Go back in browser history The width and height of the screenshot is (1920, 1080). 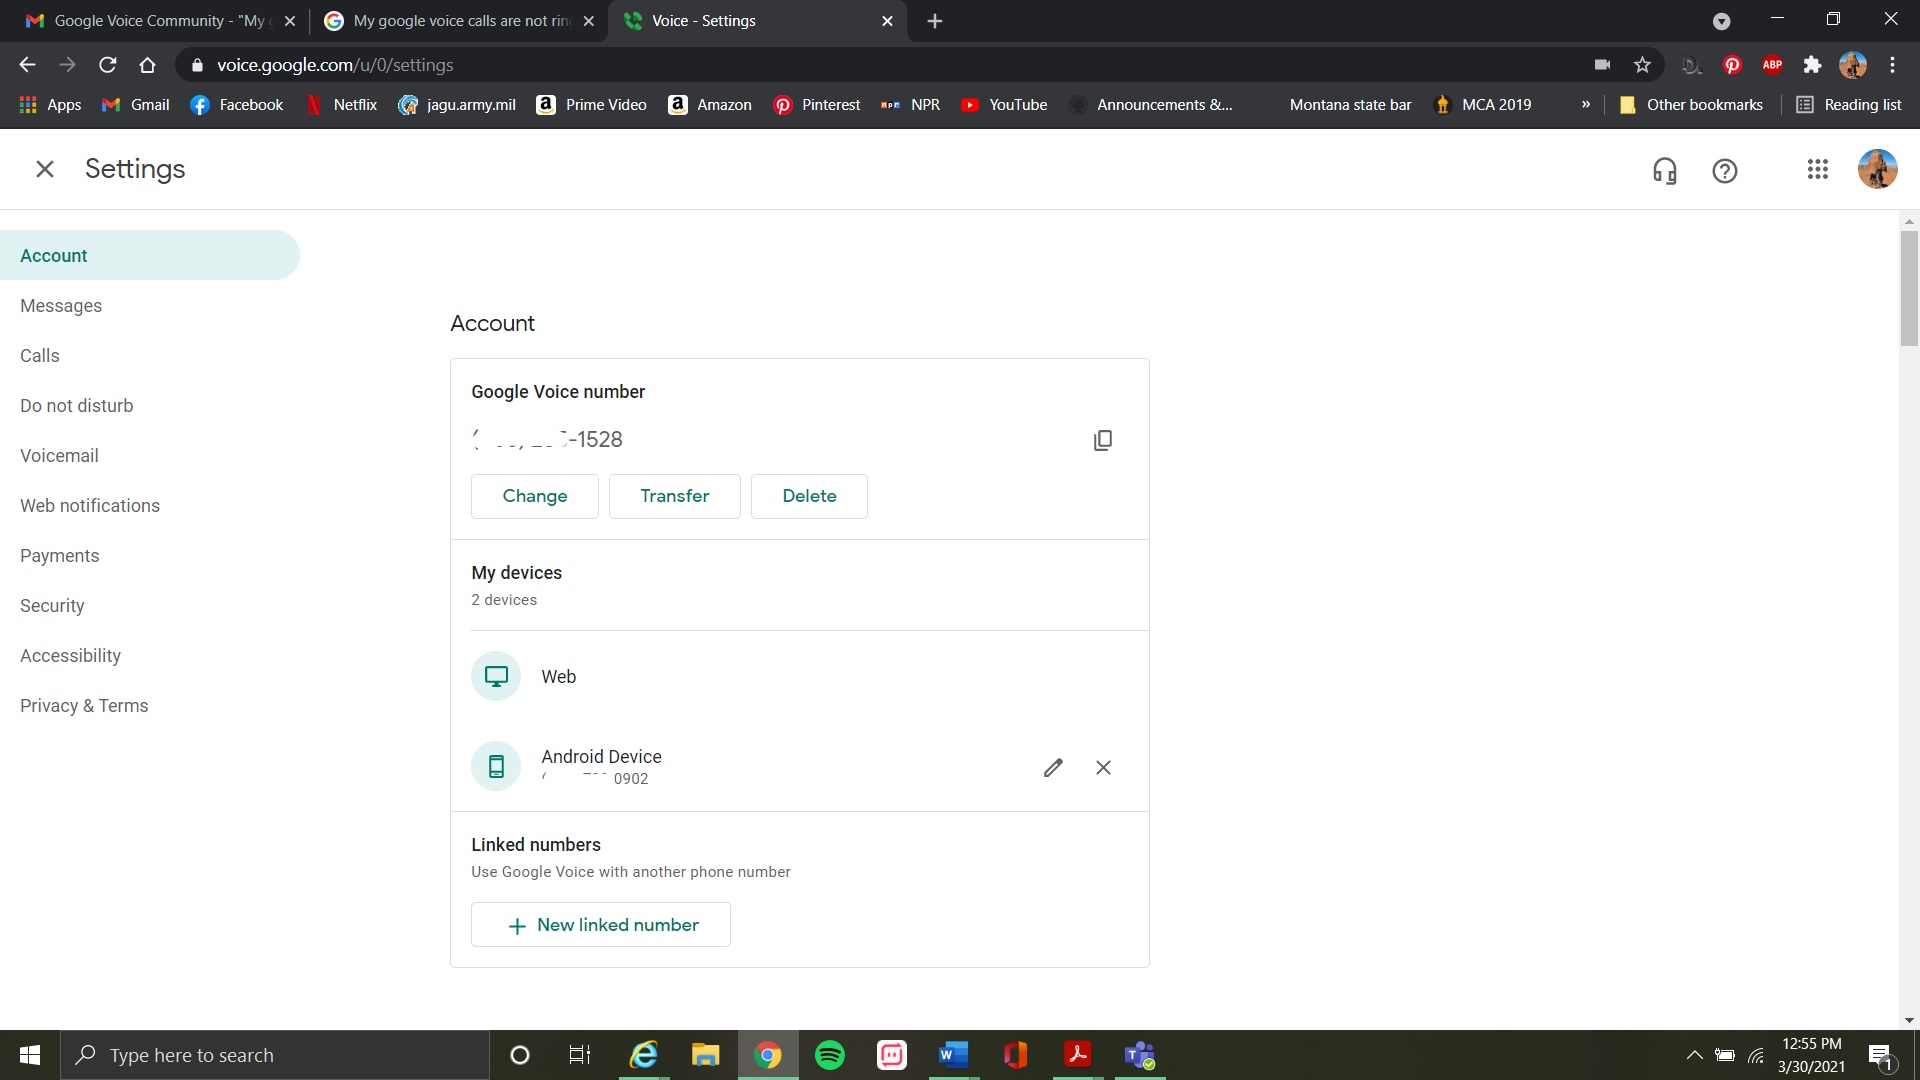[x=27, y=65]
